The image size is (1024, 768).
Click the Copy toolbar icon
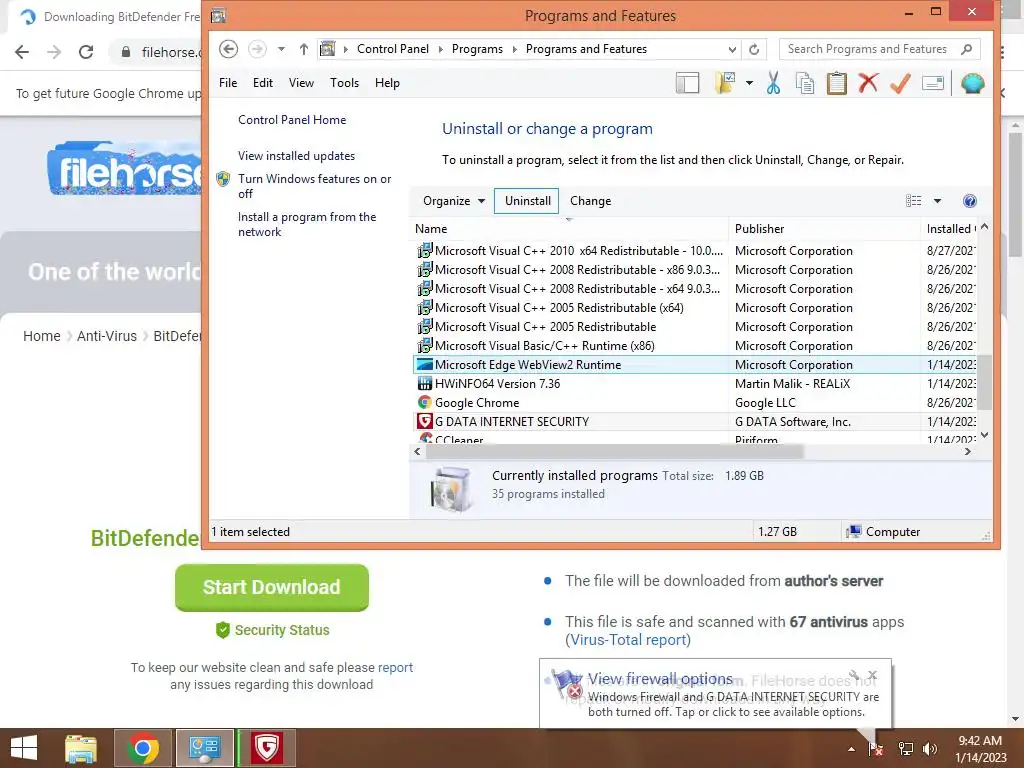click(x=805, y=83)
